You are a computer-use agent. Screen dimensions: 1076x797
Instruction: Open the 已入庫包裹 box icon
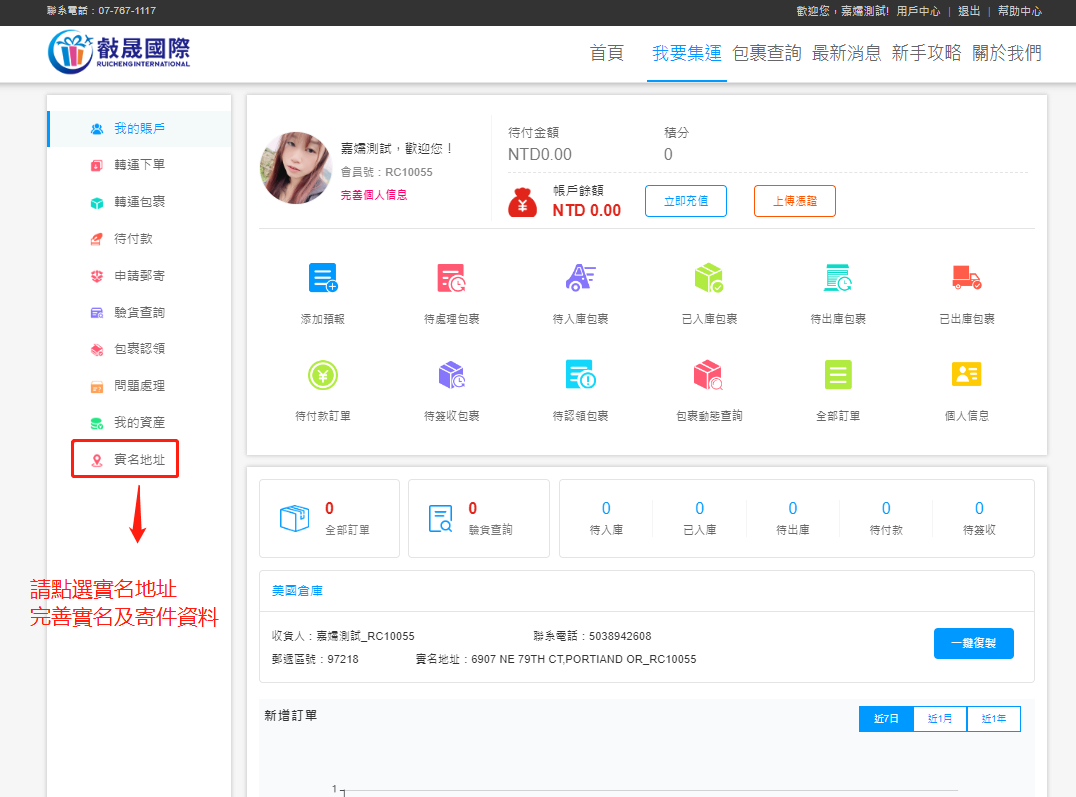click(x=708, y=278)
